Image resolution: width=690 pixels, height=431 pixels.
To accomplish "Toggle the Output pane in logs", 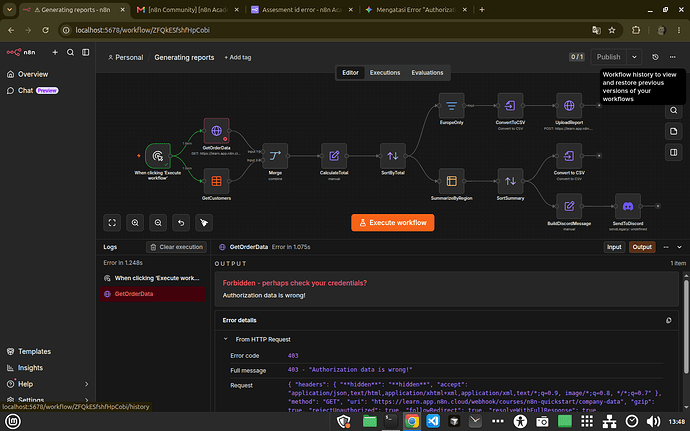I will (642, 247).
